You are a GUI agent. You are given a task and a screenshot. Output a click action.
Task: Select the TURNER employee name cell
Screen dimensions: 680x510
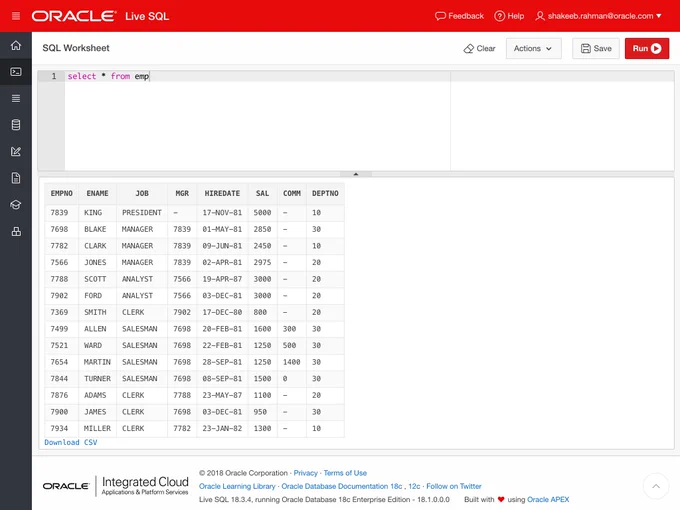pyautogui.click(x=97, y=379)
